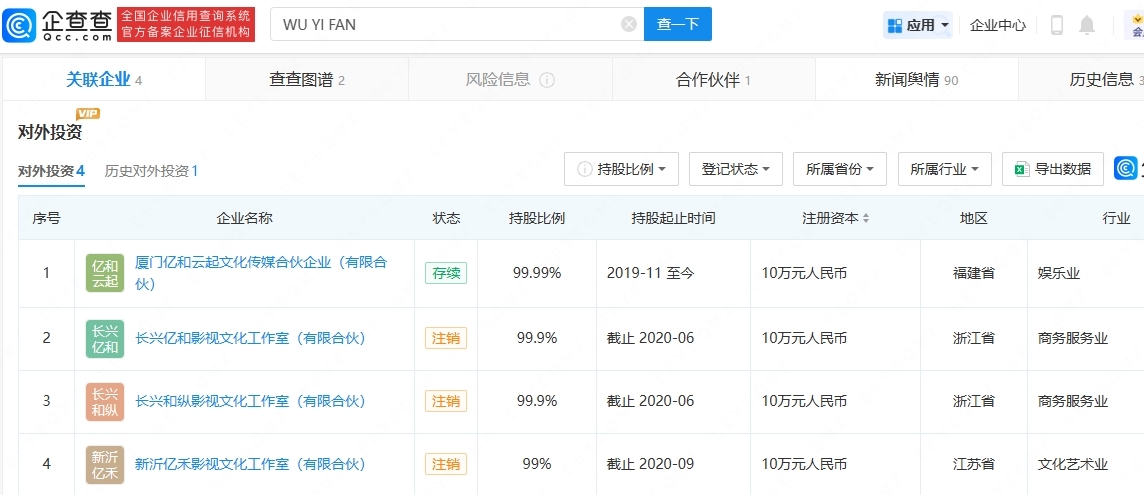Image resolution: width=1144 pixels, height=495 pixels.
Task: Open 厦门亿和云起文化传媒合伙企业 link
Action: pyautogui.click(x=260, y=273)
